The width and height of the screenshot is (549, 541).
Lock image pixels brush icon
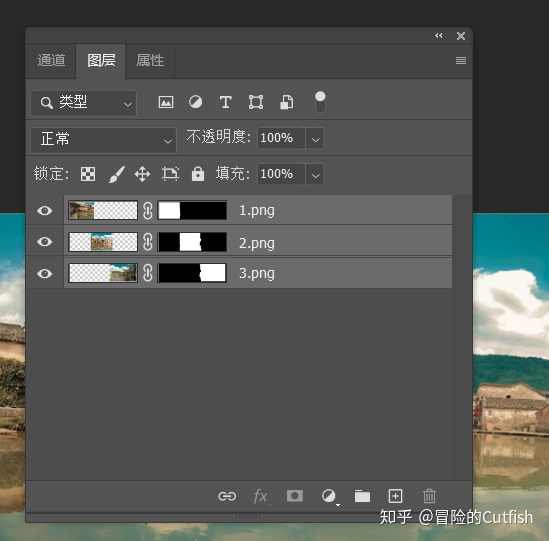[x=117, y=174]
